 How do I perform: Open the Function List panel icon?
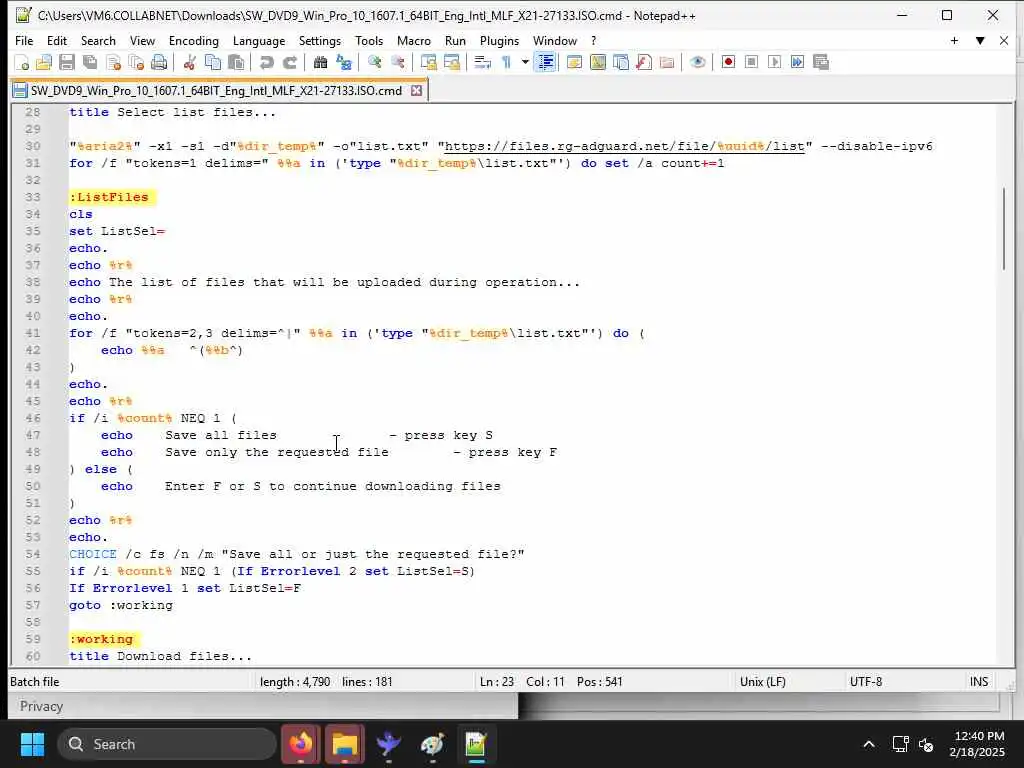(x=644, y=63)
